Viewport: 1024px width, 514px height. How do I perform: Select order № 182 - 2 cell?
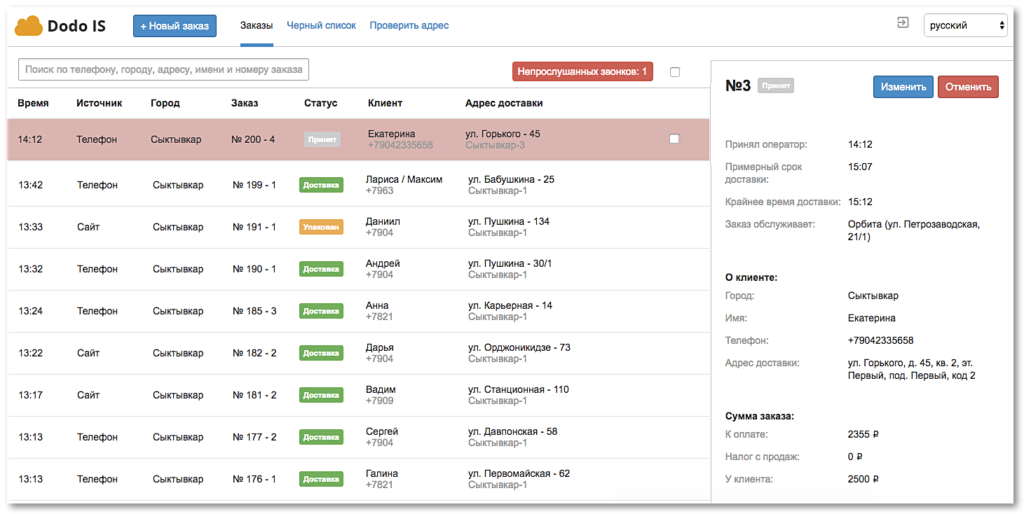(x=254, y=353)
